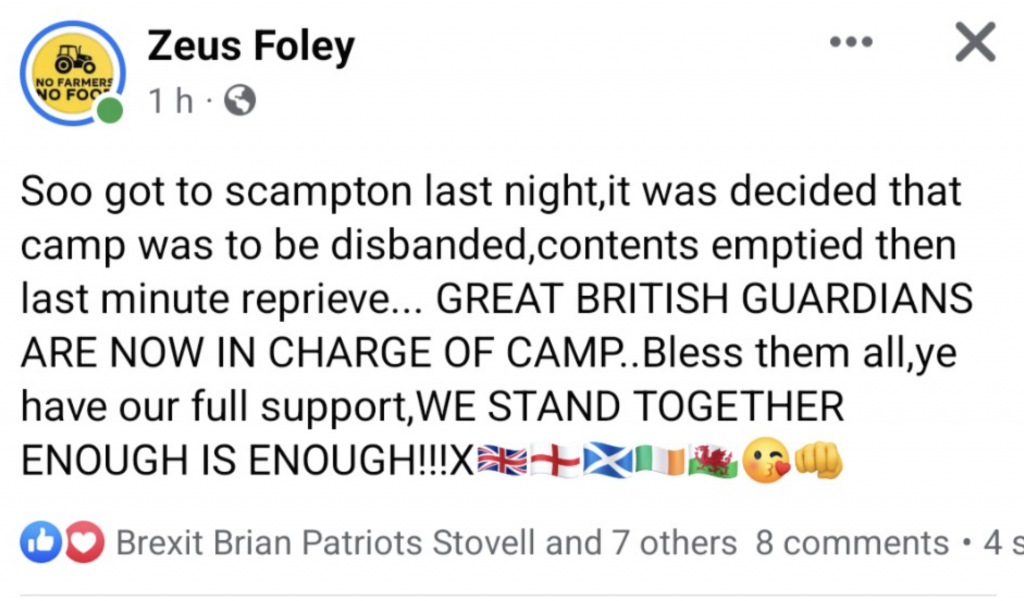Open Zeus Foley's profile name link
The width and height of the screenshot is (1024, 601).
250,46
